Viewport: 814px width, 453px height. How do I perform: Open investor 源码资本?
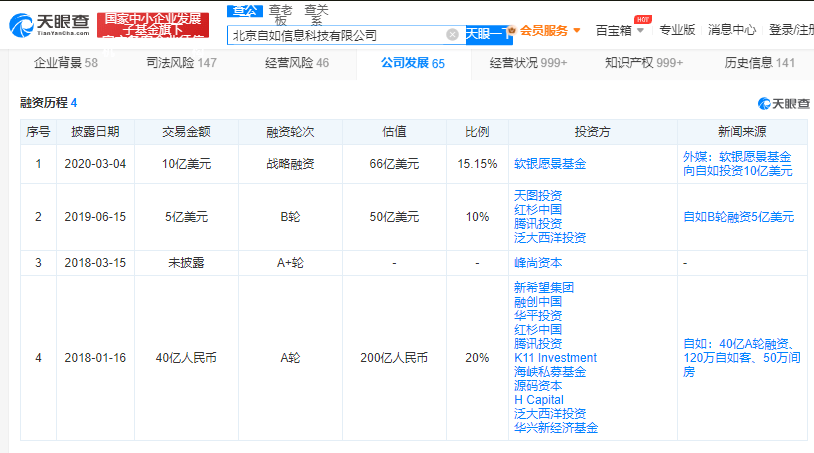point(538,386)
